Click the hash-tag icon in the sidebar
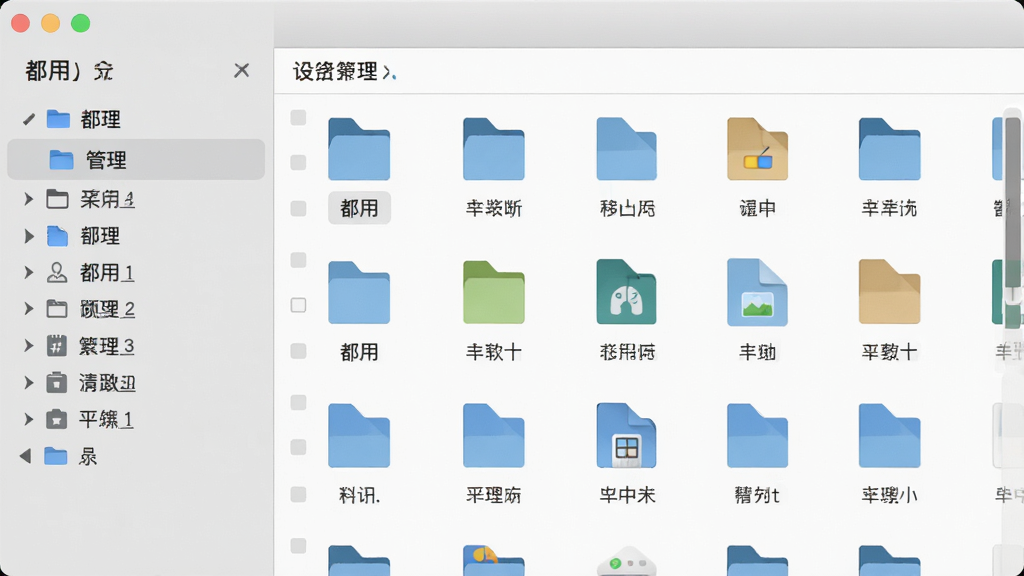 [x=57, y=345]
